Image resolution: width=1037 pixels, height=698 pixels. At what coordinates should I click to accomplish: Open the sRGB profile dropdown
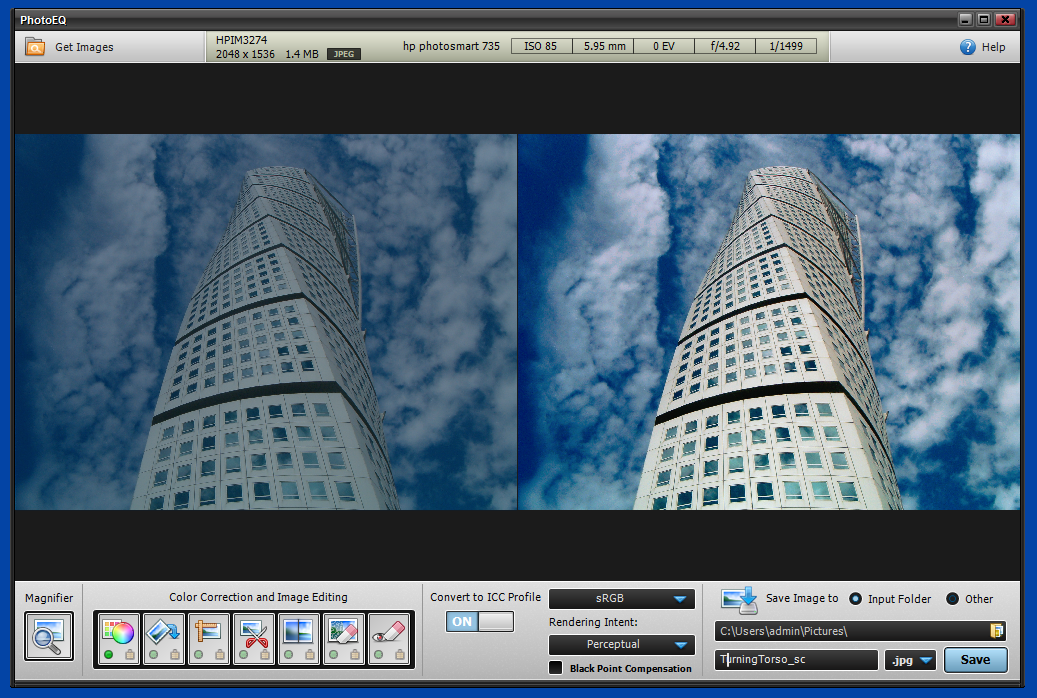pos(621,599)
